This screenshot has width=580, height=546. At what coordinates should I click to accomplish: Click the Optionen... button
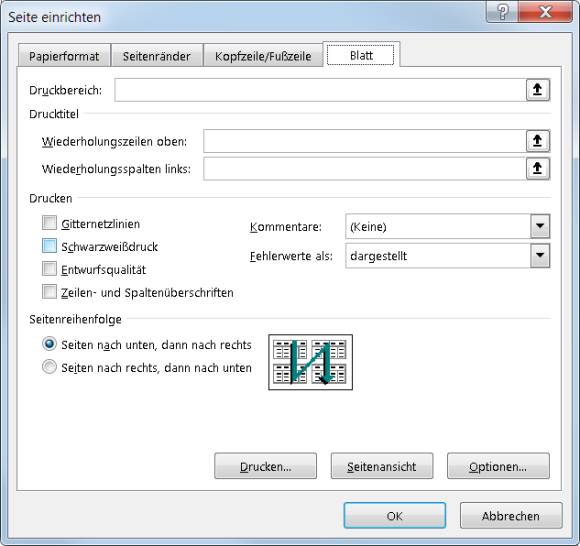(498, 466)
